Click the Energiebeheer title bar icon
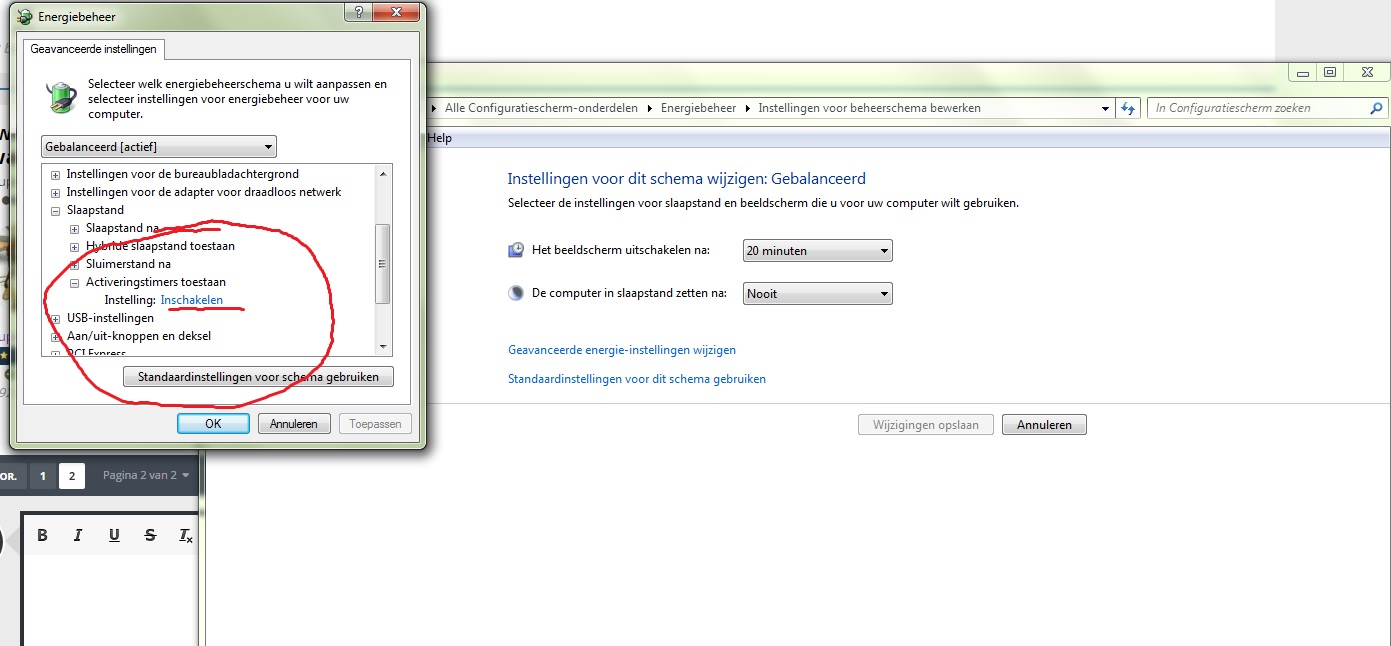Image resolution: width=1391 pixels, height=646 pixels. 24,16
